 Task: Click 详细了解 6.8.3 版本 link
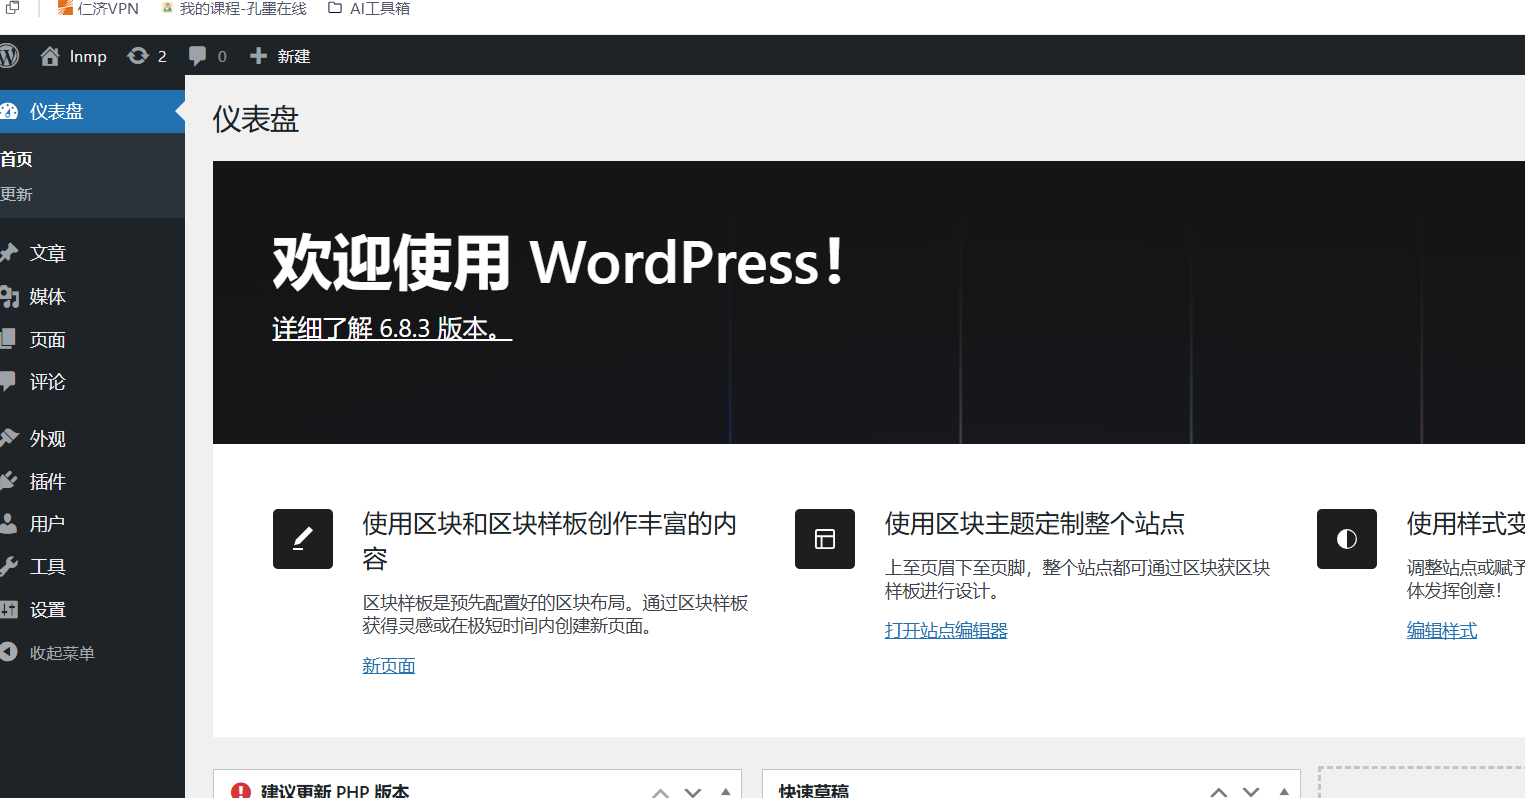[x=392, y=328]
